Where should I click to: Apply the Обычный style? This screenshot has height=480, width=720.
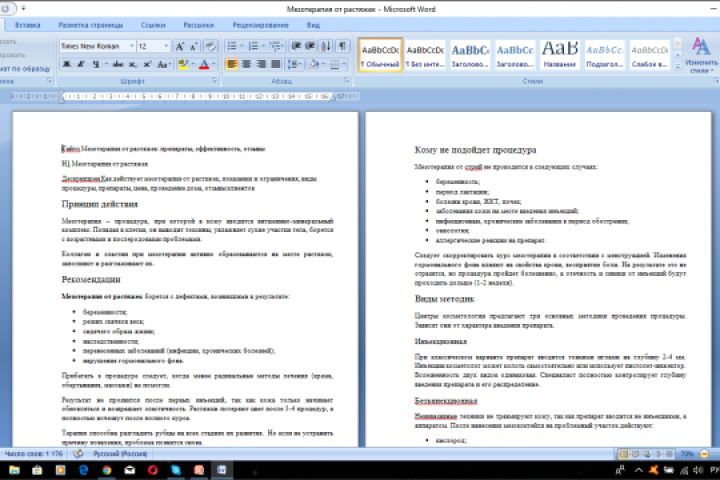tap(380, 55)
